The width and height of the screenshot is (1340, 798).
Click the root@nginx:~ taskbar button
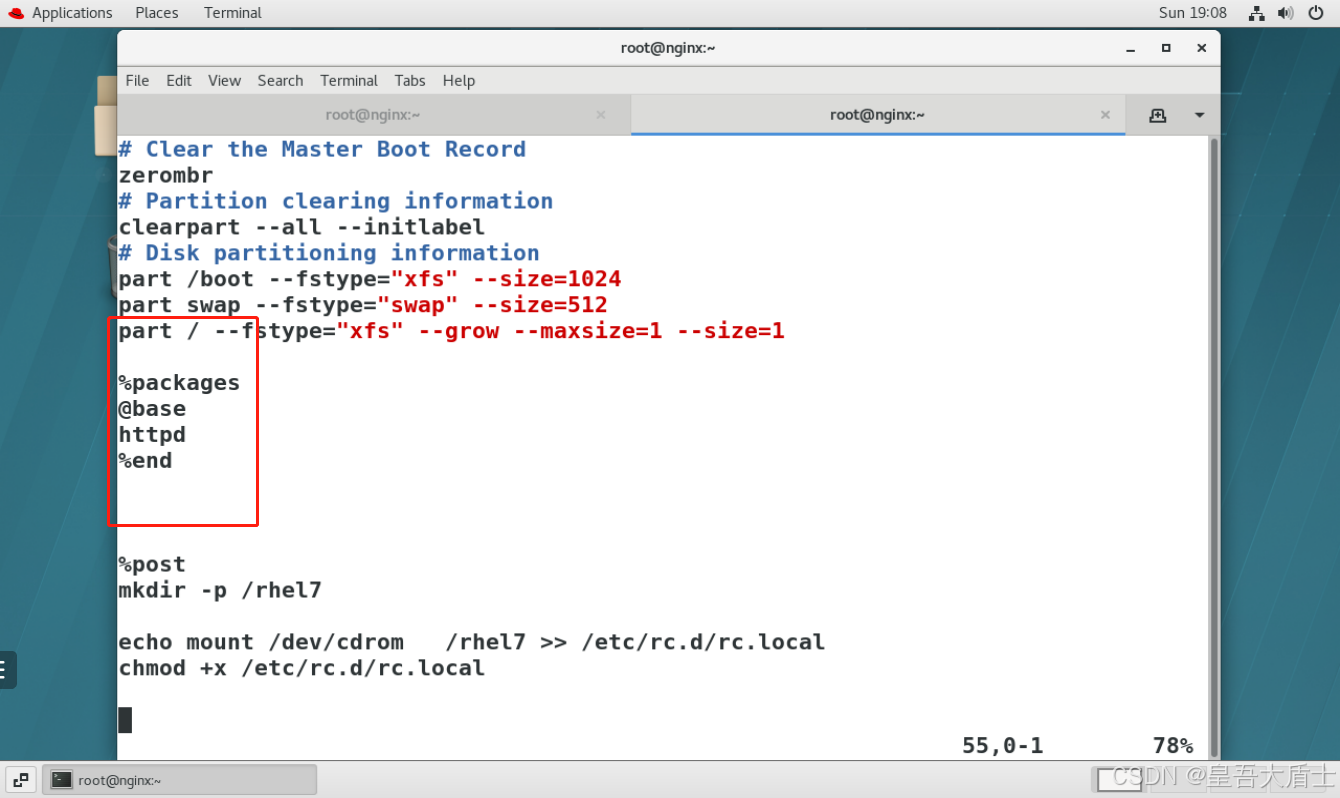[179, 779]
